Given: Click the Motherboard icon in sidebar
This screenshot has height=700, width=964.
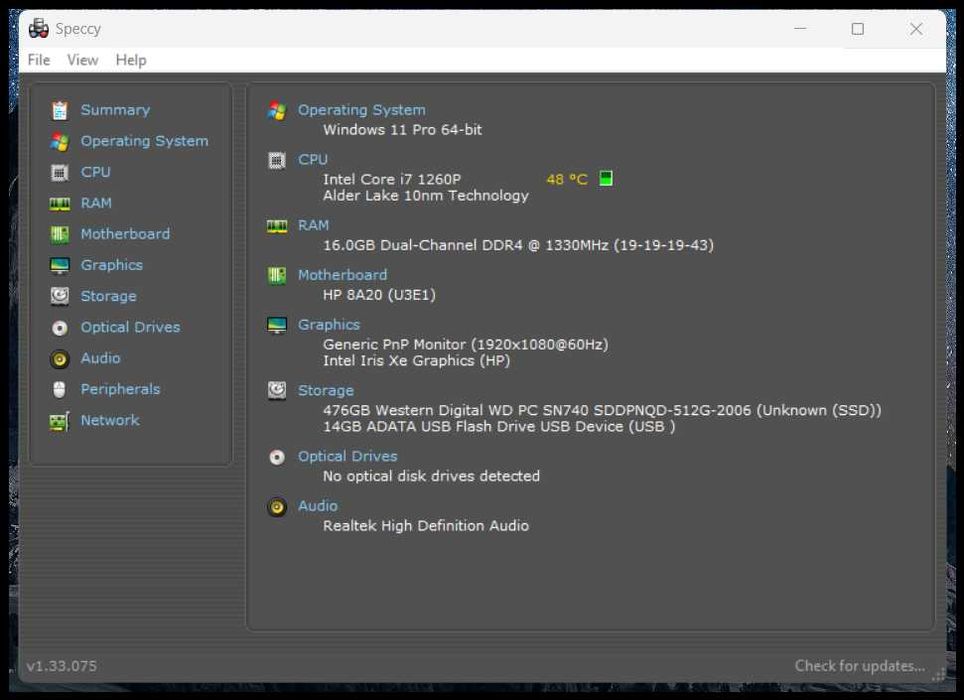Looking at the screenshot, I should click(60, 235).
